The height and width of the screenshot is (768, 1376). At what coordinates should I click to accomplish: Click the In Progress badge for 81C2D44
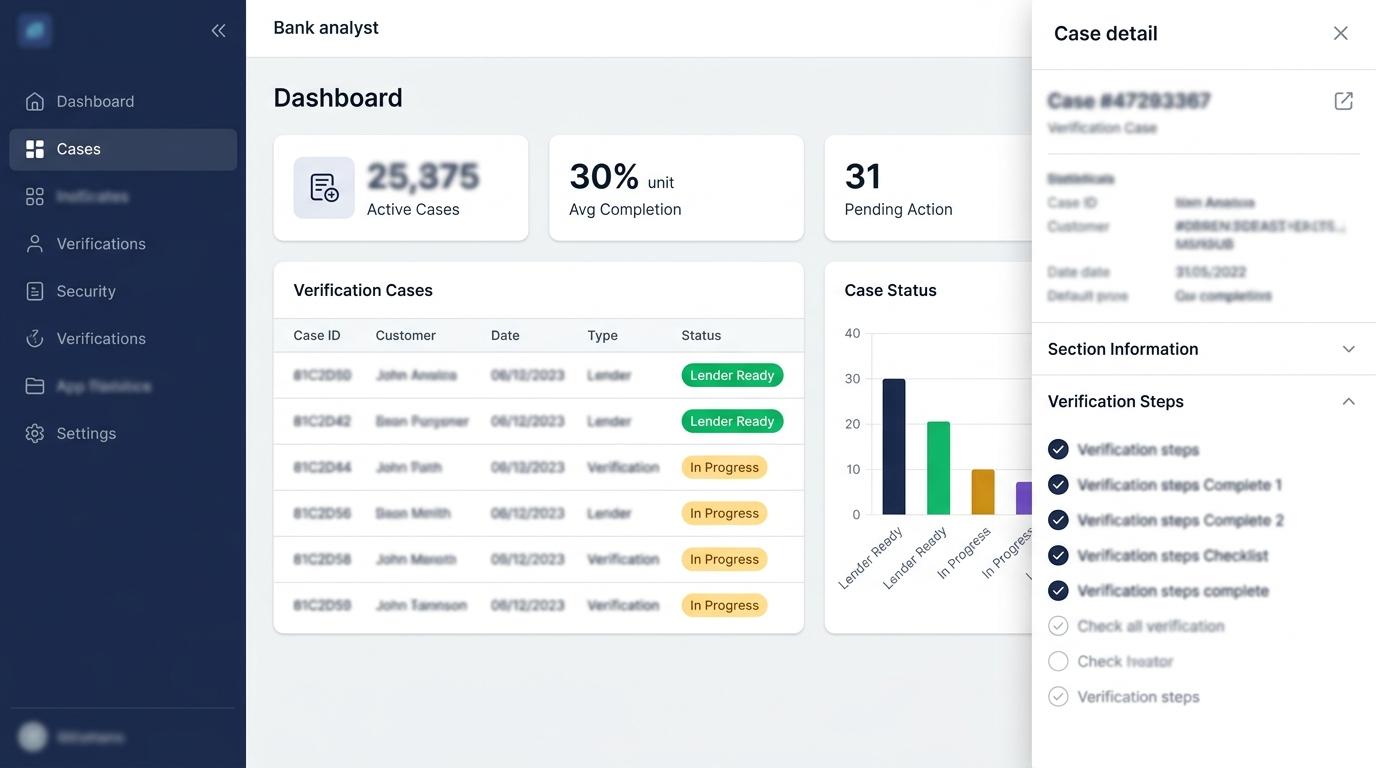pyautogui.click(x=724, y=467)
